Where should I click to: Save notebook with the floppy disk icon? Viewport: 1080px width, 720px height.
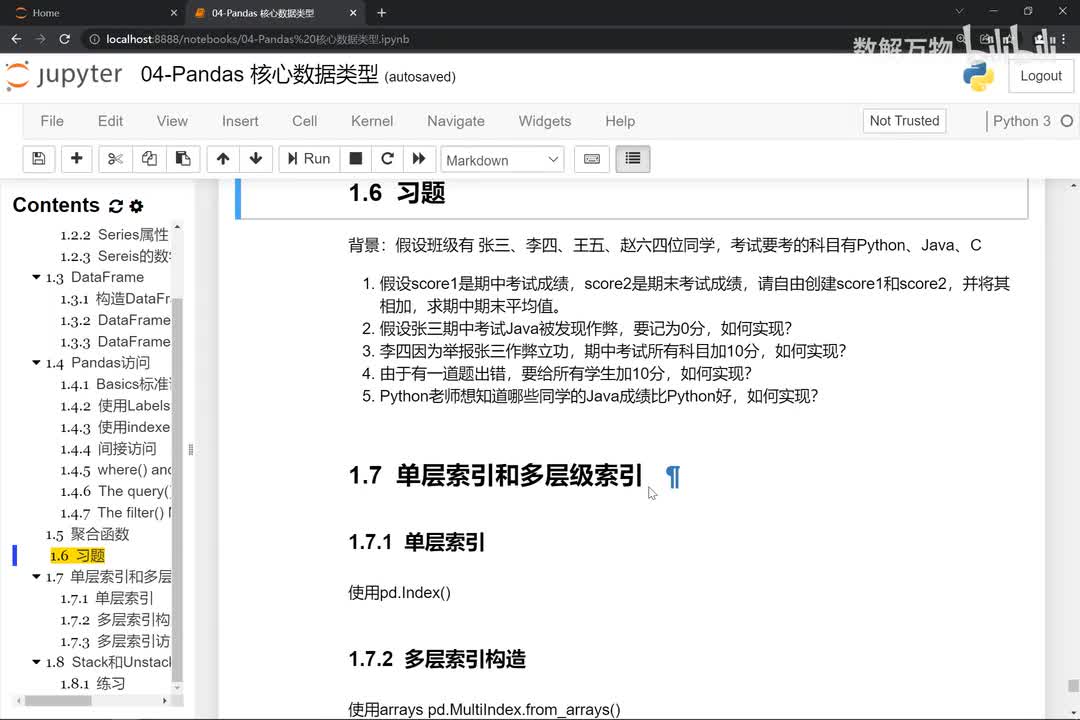[39, 159]
